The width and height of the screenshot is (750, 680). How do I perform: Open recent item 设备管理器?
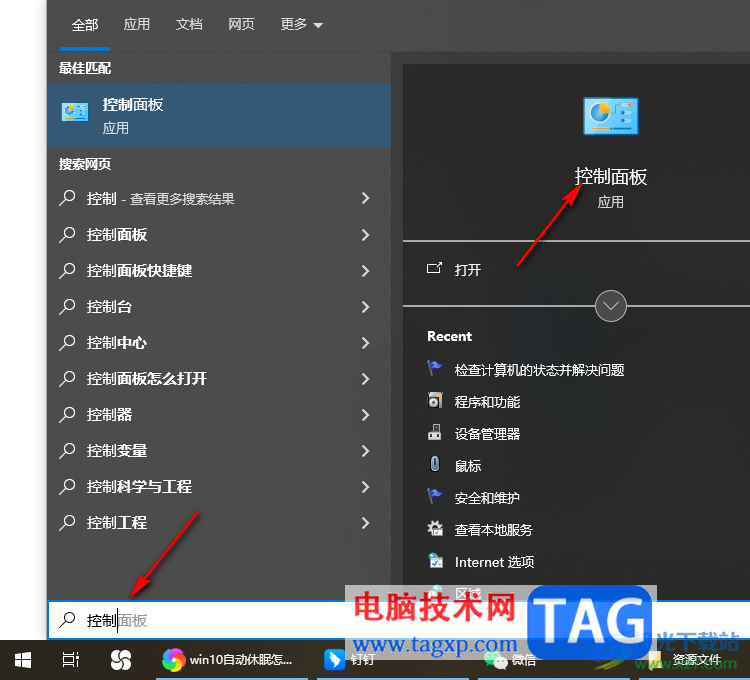click(x=487, y=434)
